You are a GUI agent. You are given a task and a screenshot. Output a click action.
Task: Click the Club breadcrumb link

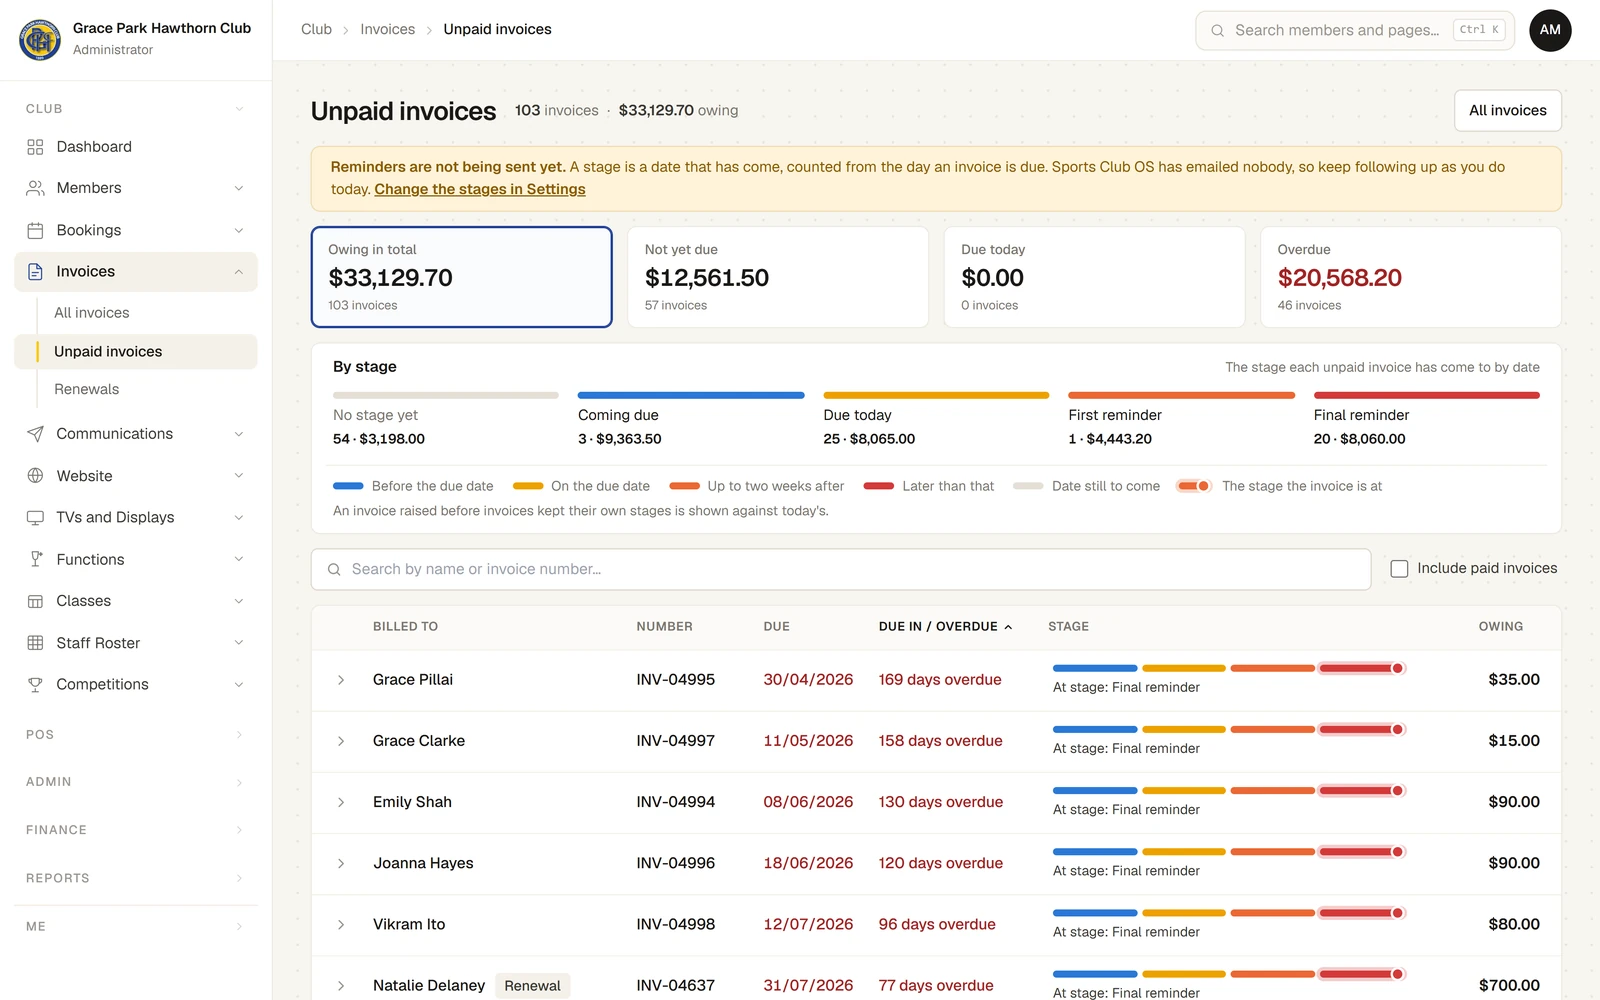316,29
